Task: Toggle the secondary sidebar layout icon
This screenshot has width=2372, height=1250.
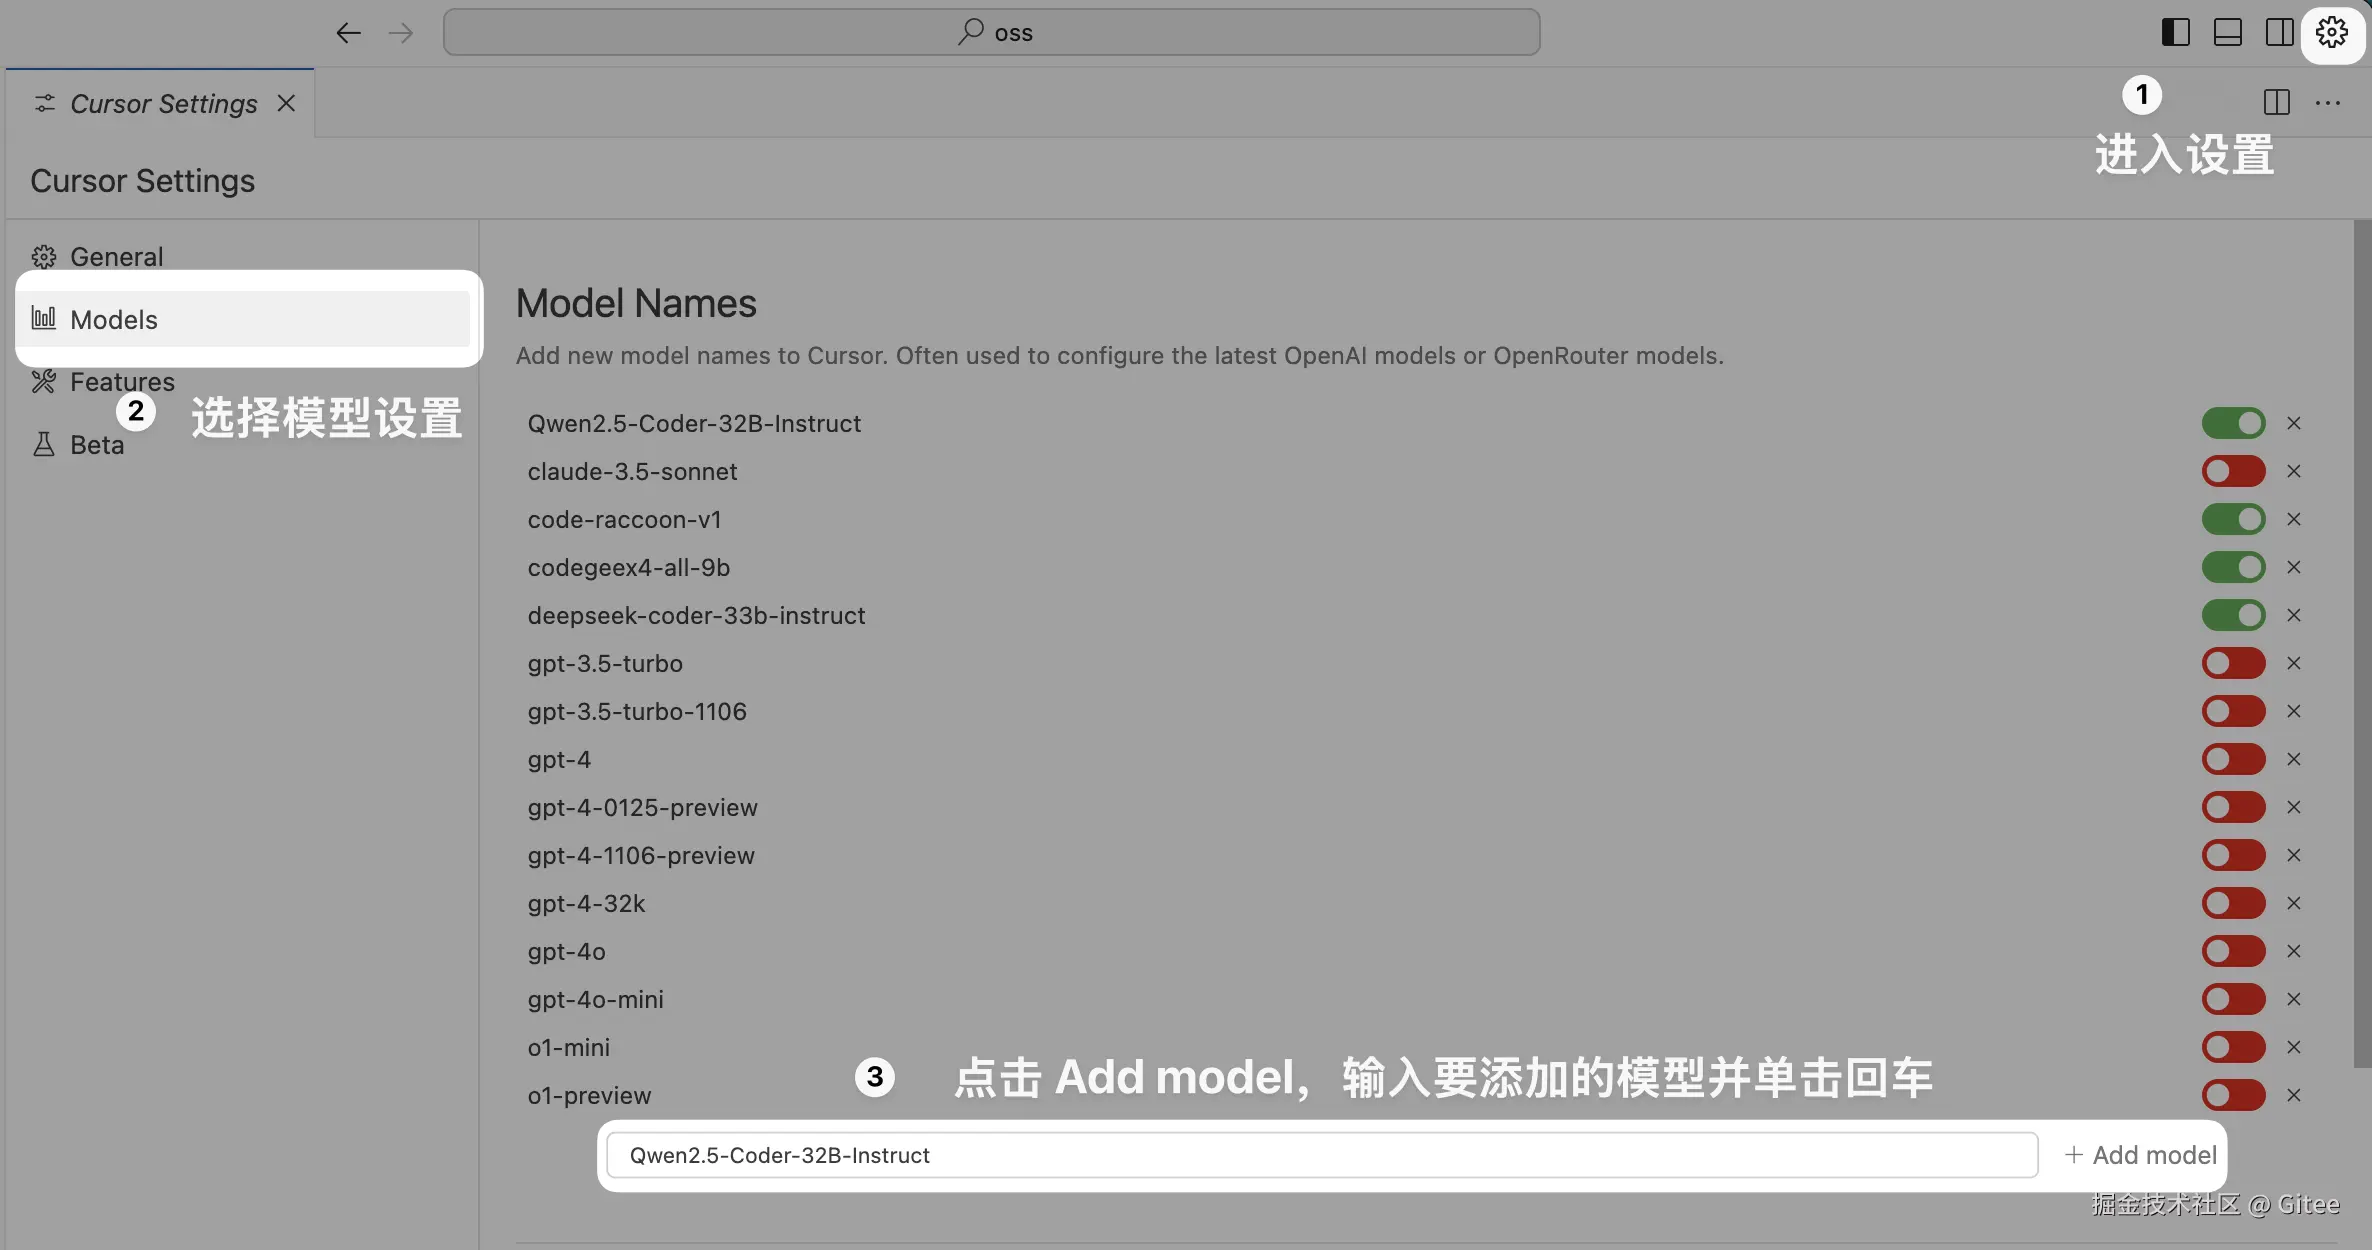Action: [2279, 33]
